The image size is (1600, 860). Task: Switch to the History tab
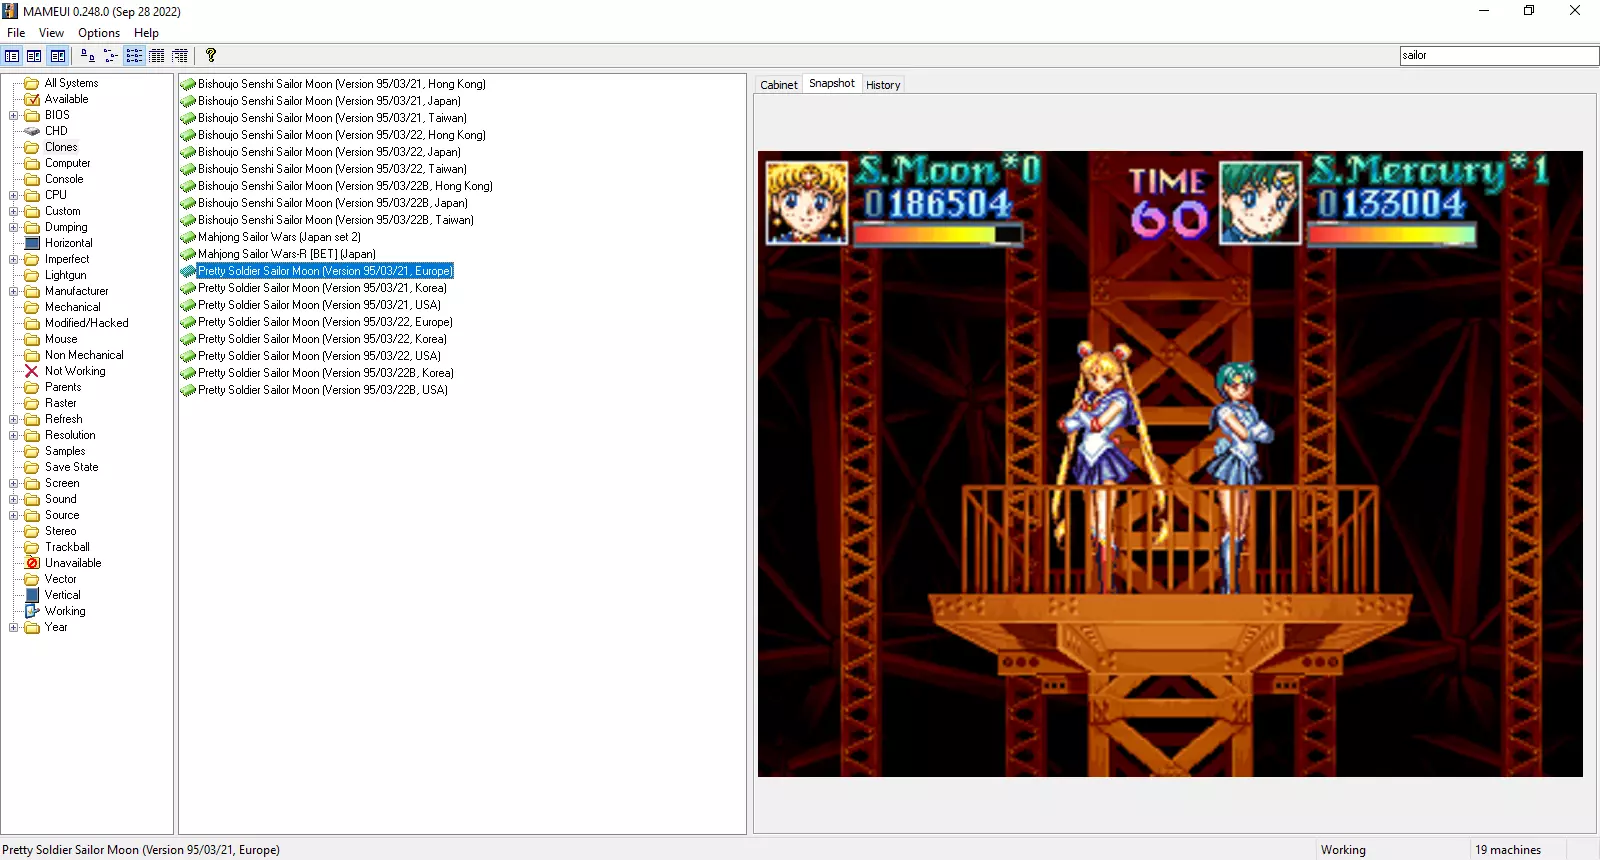(883, 85)
